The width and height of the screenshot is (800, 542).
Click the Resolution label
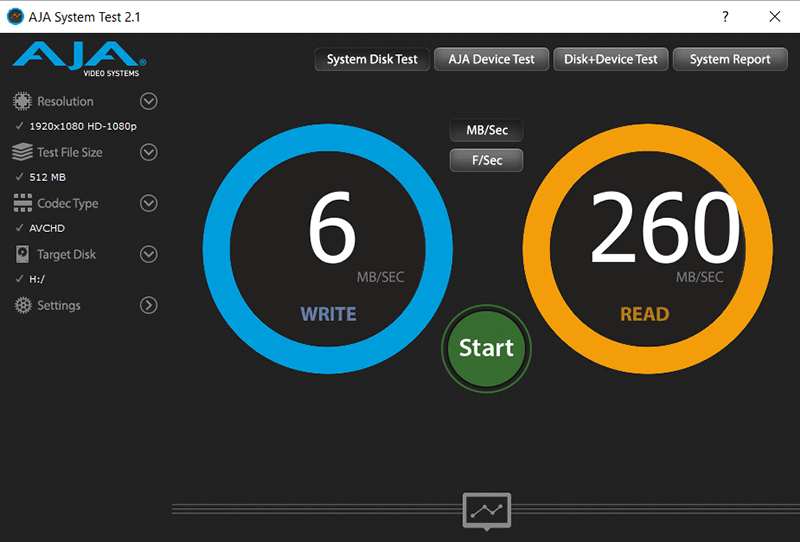click(65, 101)
